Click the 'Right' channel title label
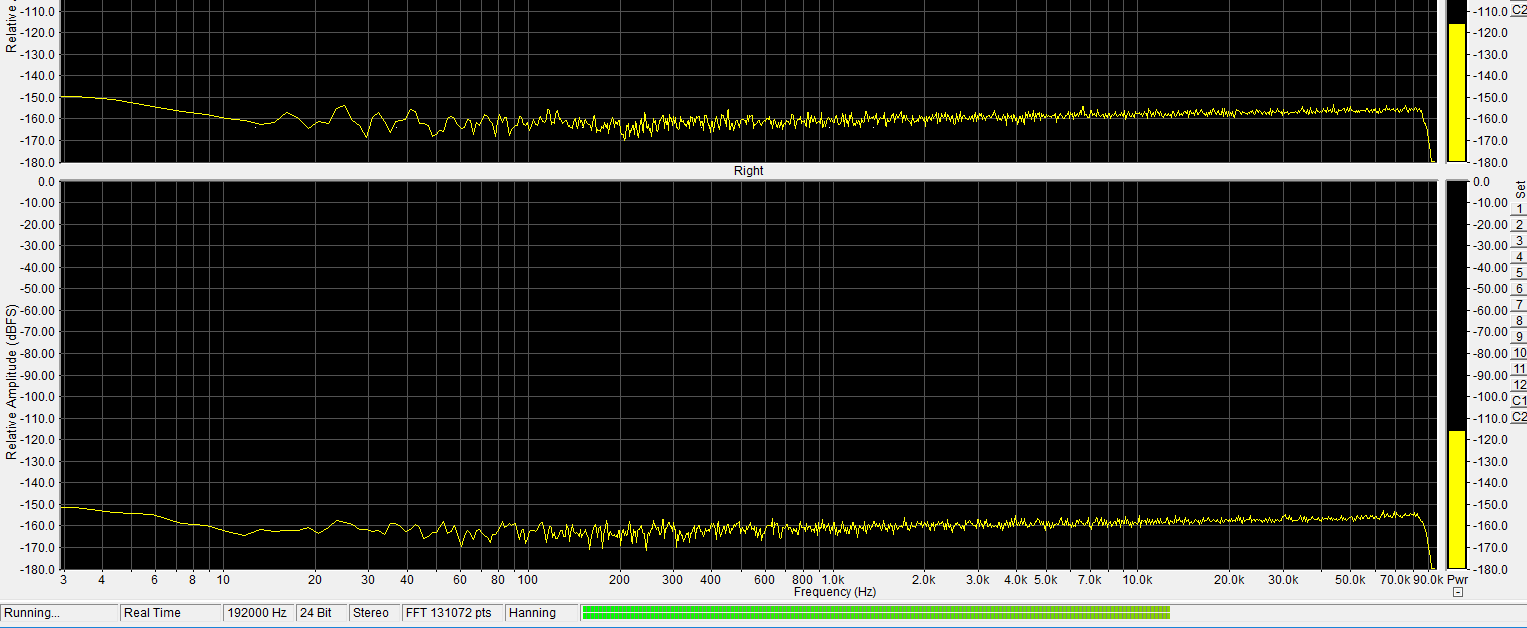The height and width of the screenshot is (628, 1527). pos(748,171)
